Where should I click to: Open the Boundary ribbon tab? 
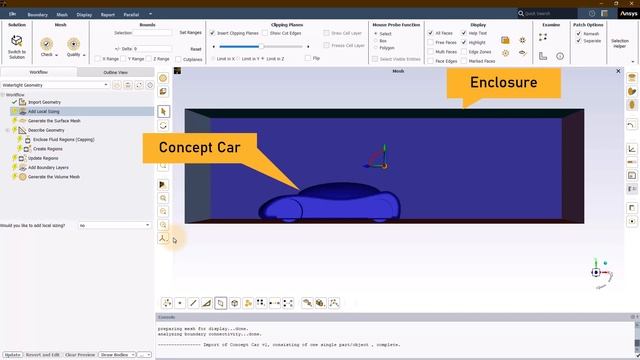point(38,15)
